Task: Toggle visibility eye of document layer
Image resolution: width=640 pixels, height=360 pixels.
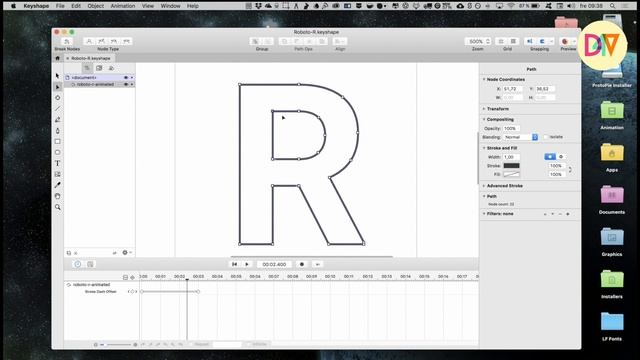Action: [126, 78]
